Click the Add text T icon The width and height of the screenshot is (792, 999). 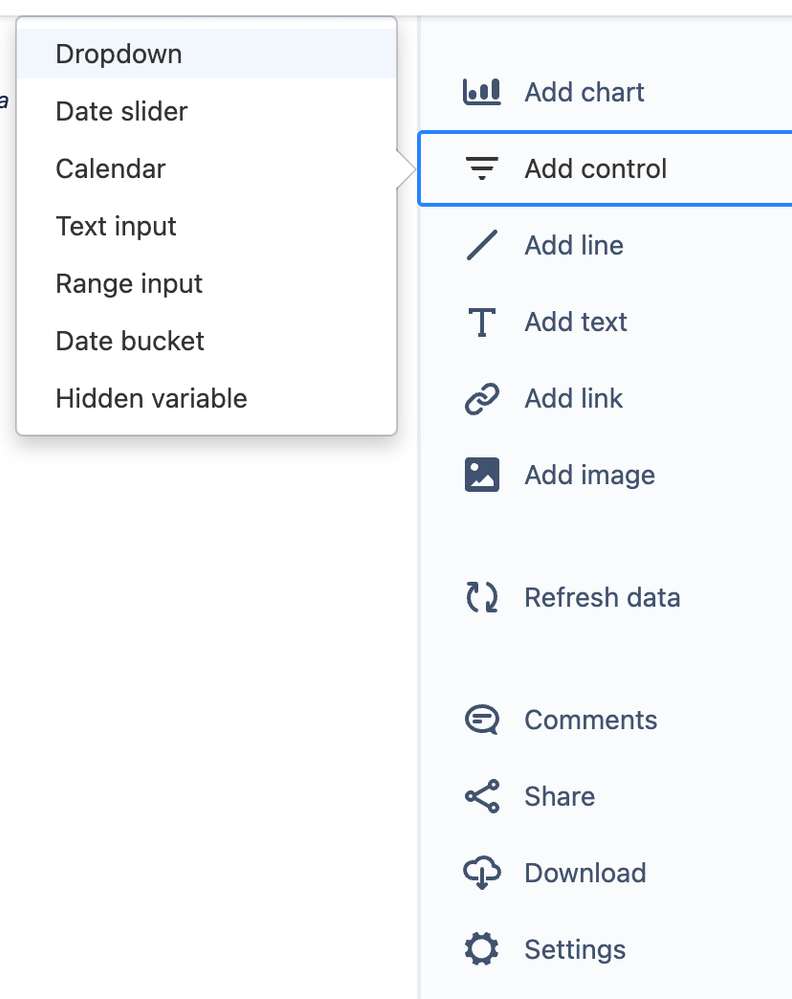tap(482, 322)
